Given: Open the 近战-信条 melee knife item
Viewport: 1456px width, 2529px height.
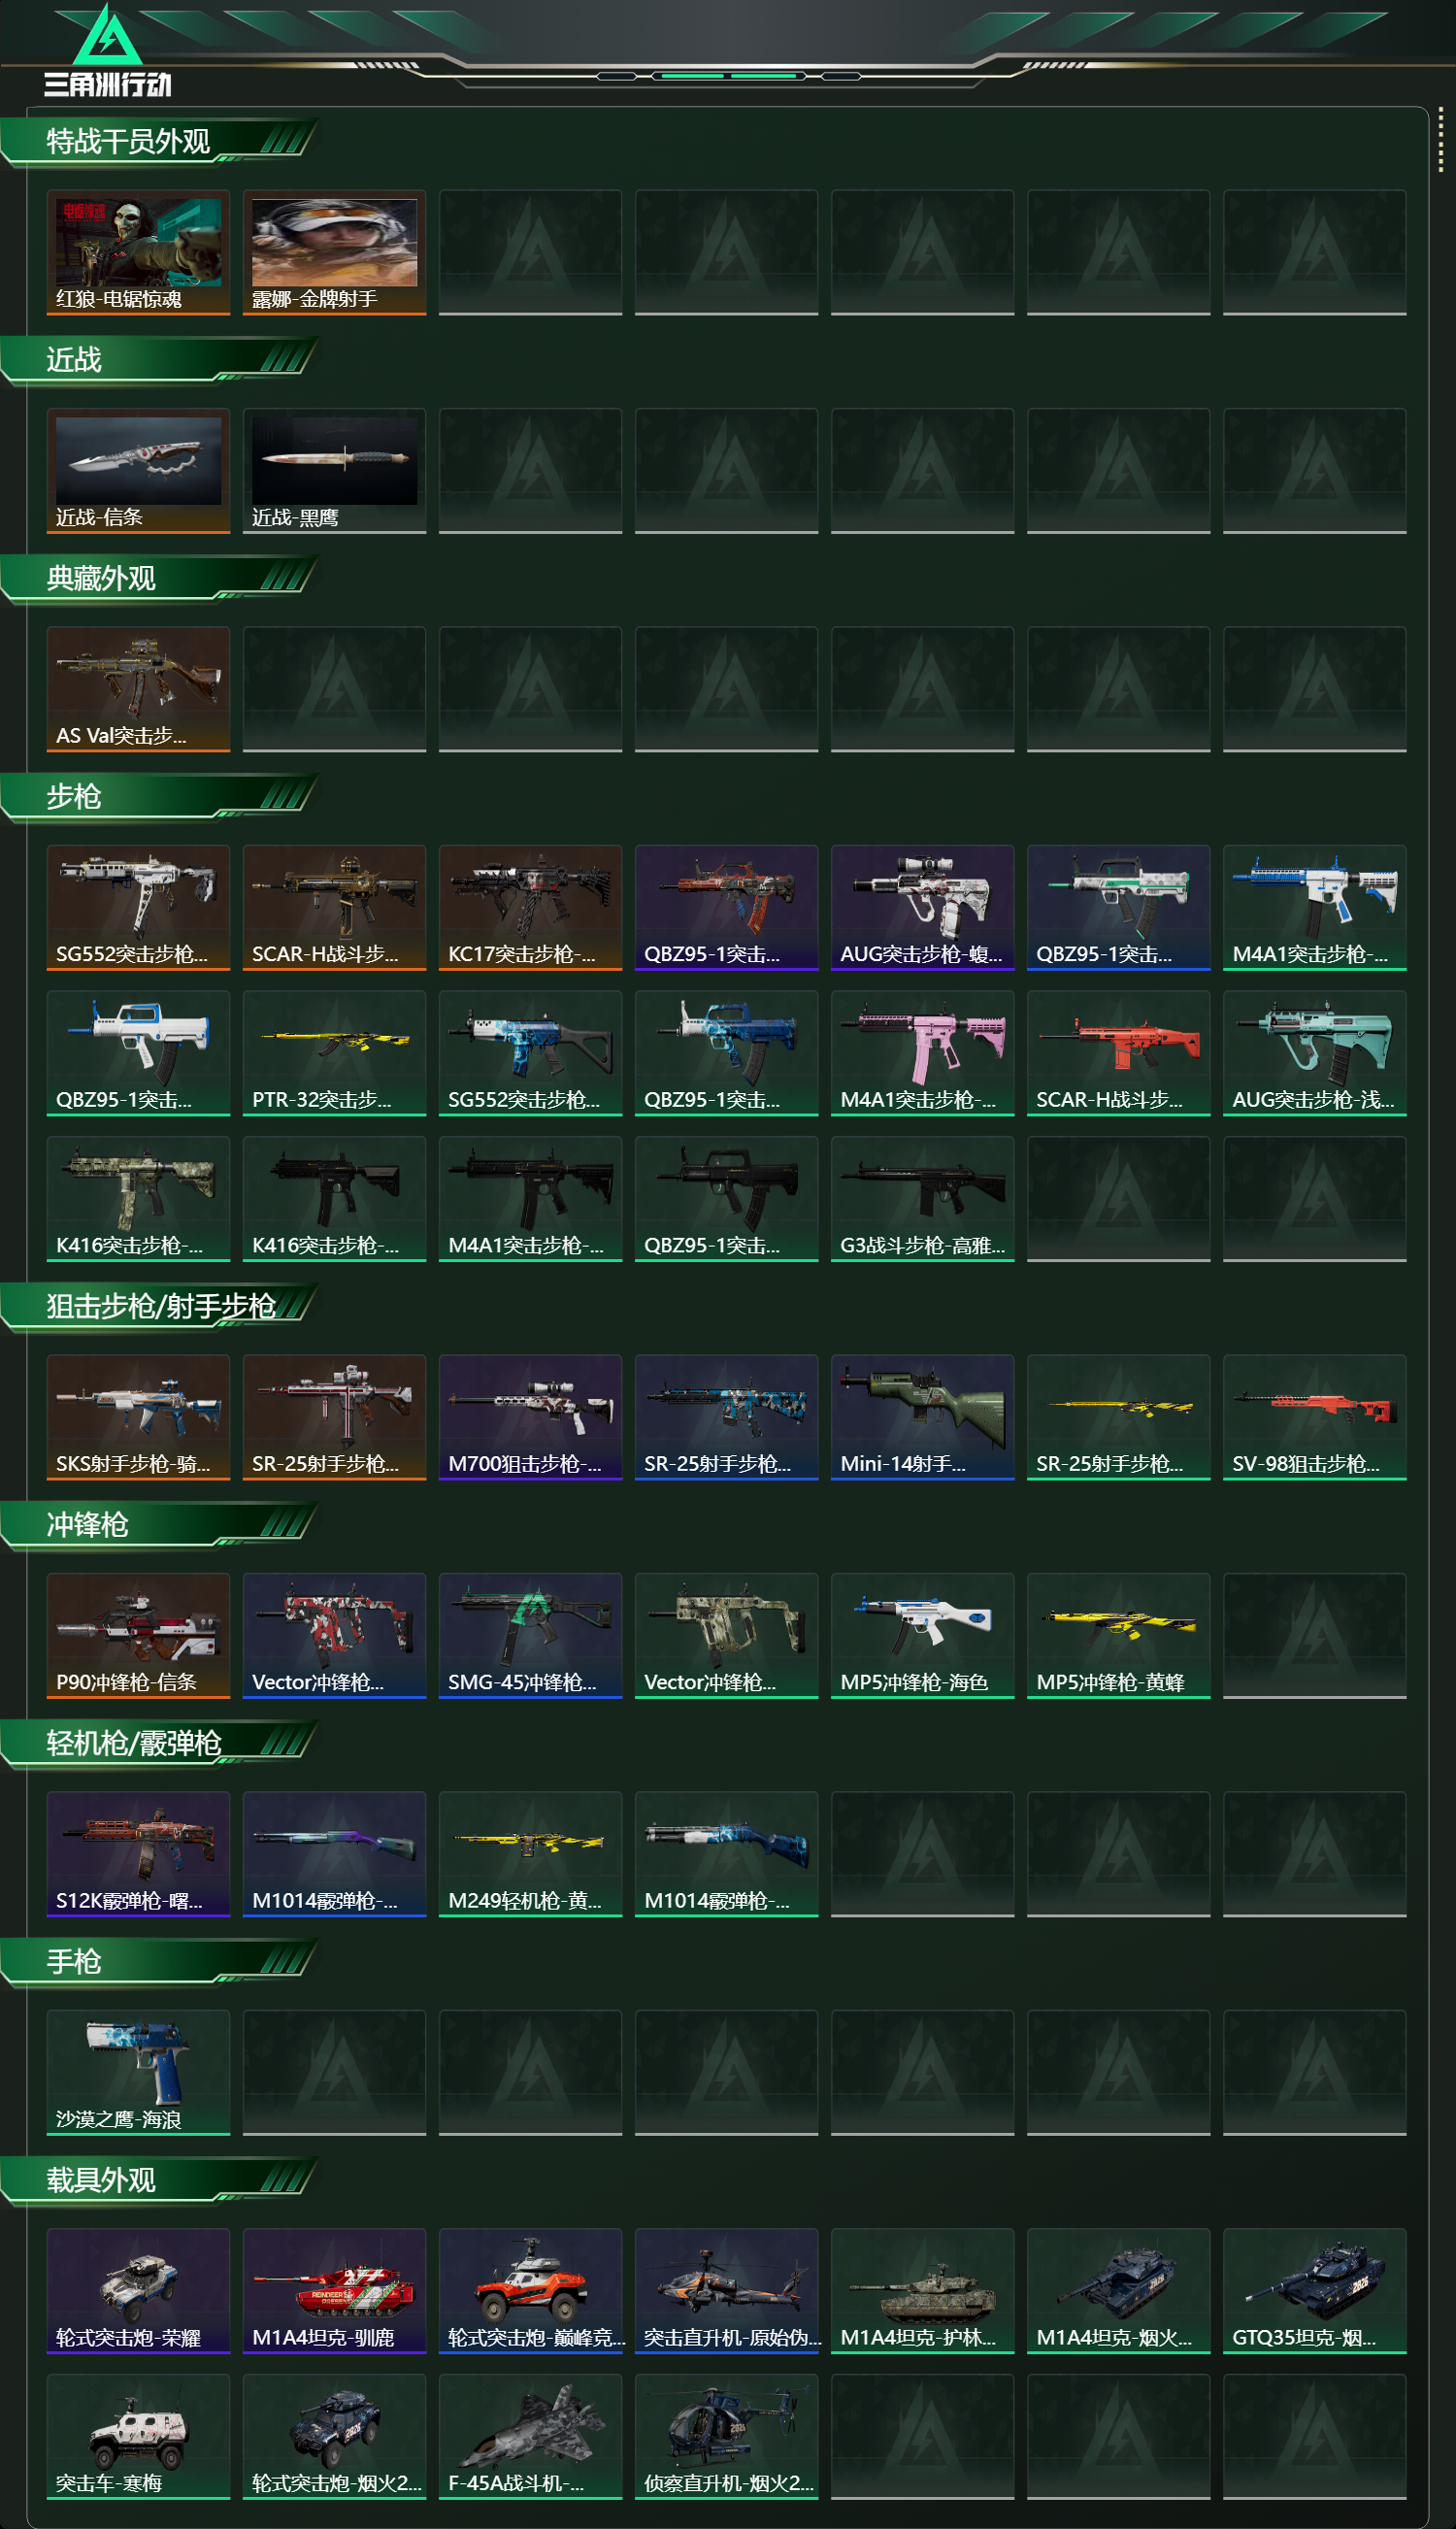Looking at the screenshot, I should tap(138, 470).
